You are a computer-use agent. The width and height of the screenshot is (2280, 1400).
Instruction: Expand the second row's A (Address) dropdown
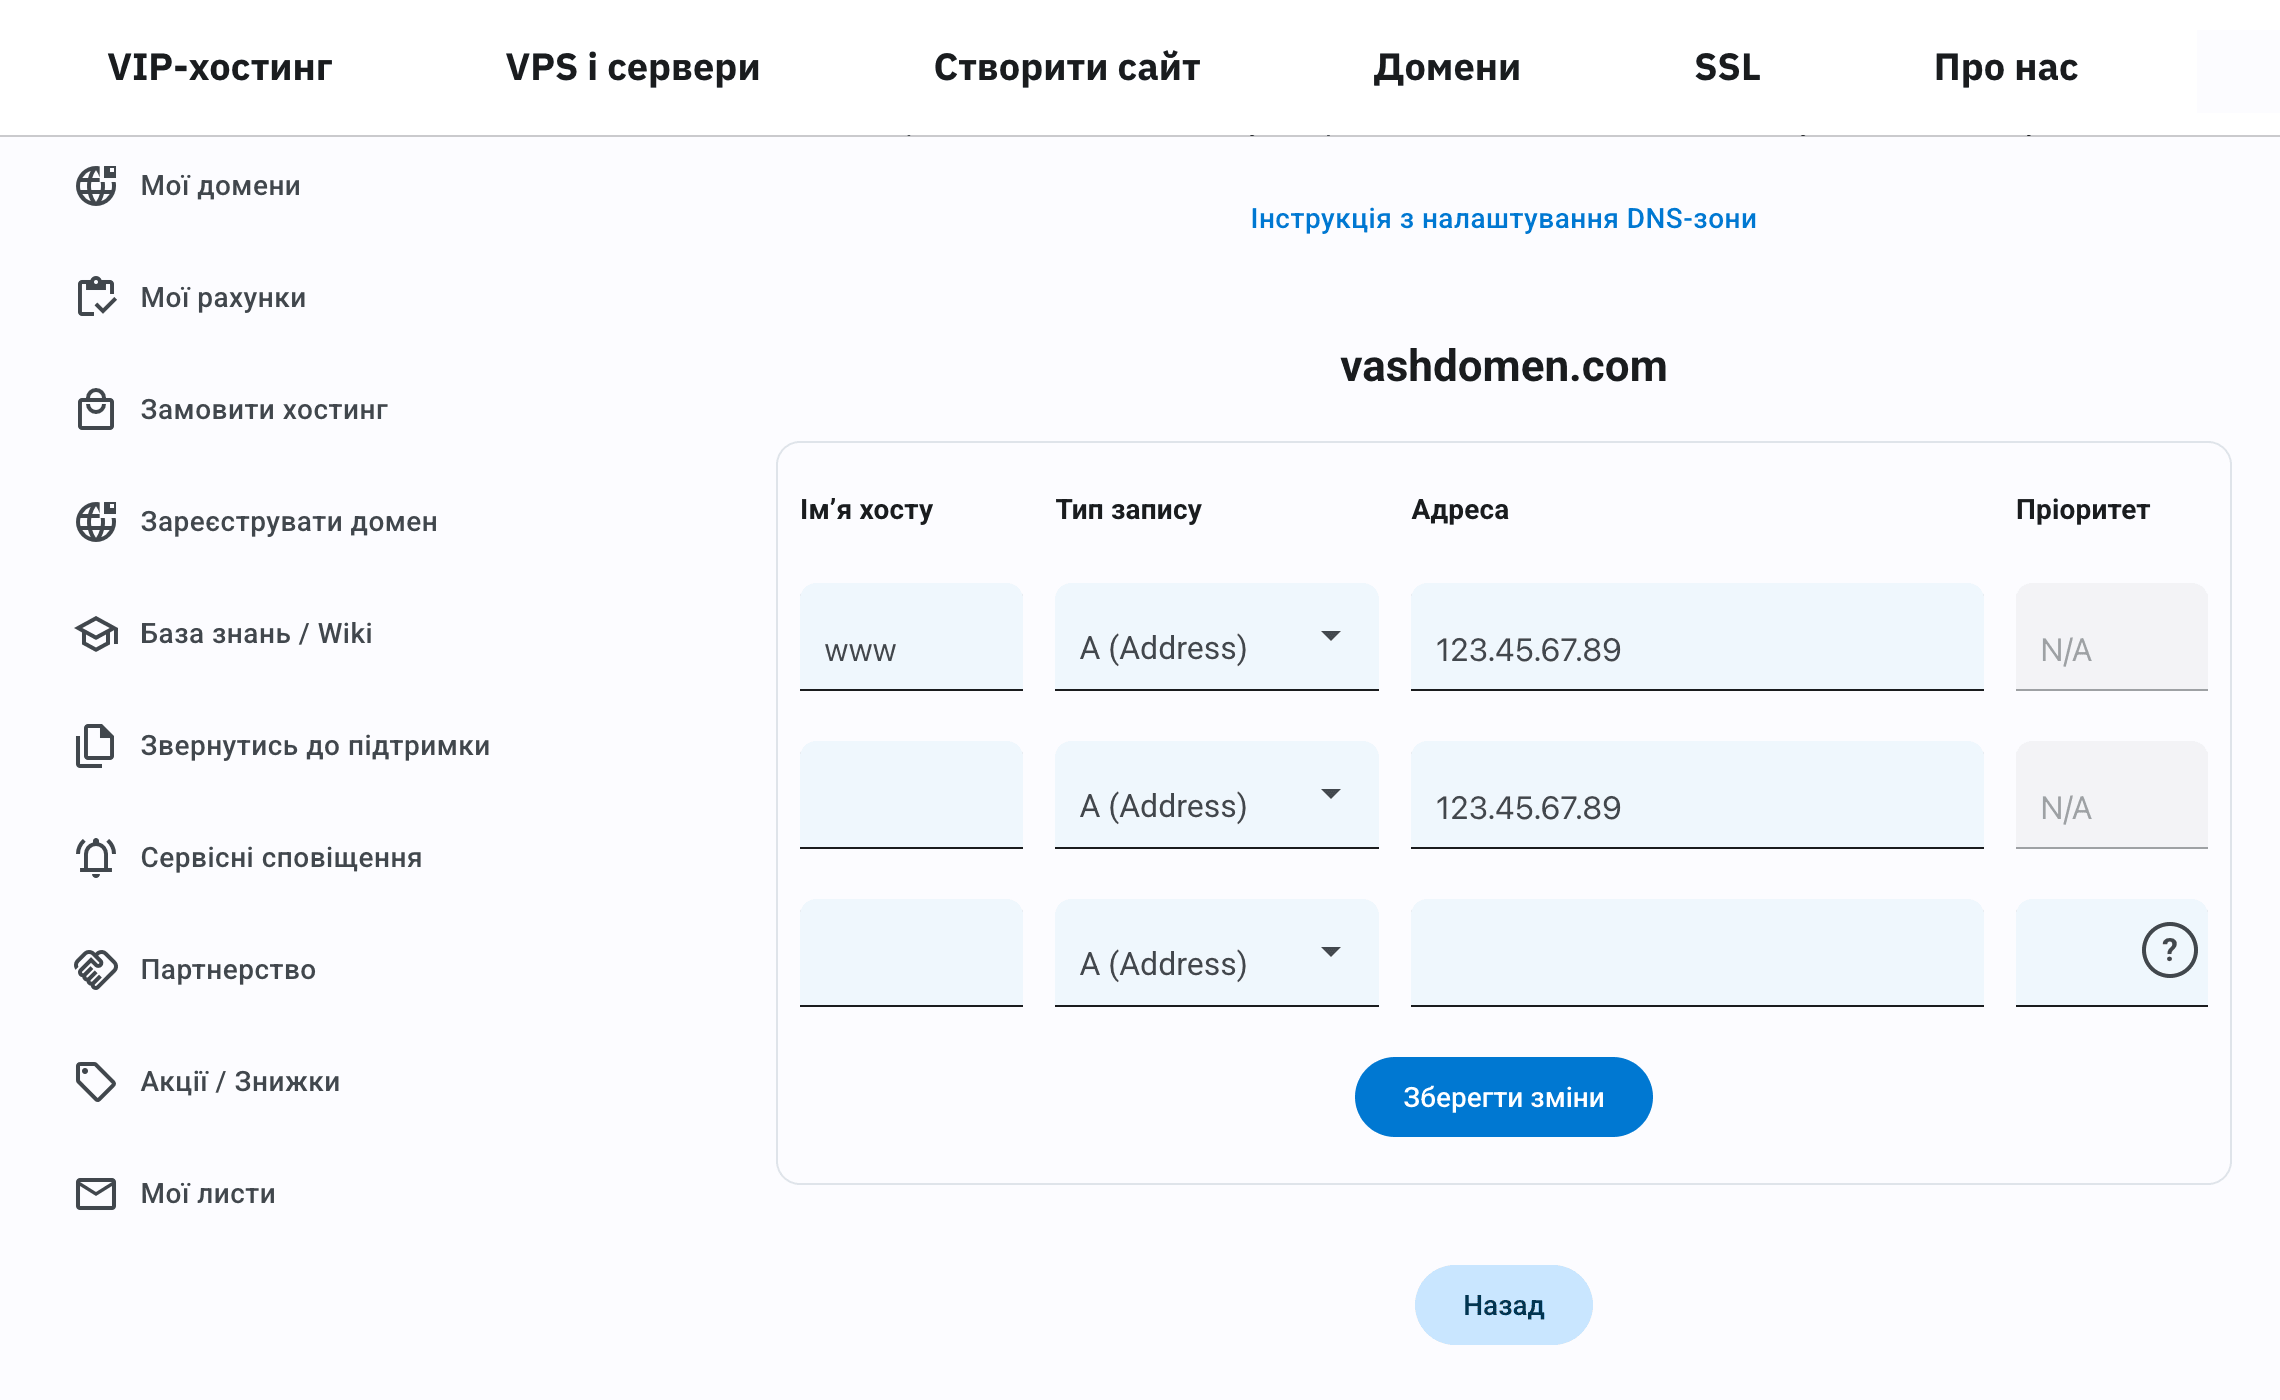(x=1216, y=796)
